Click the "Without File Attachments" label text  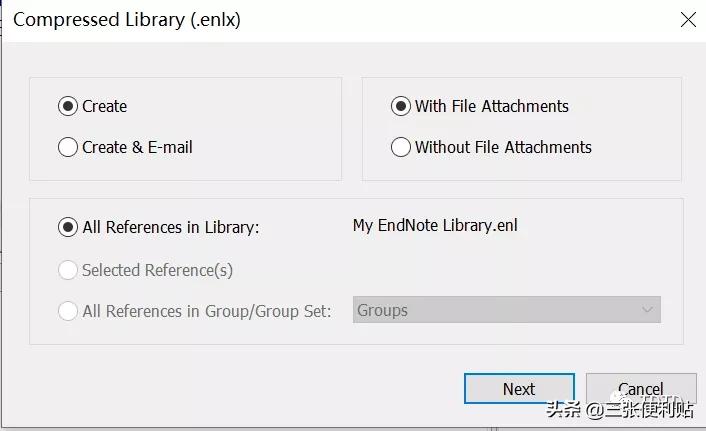tap(503, 147)
